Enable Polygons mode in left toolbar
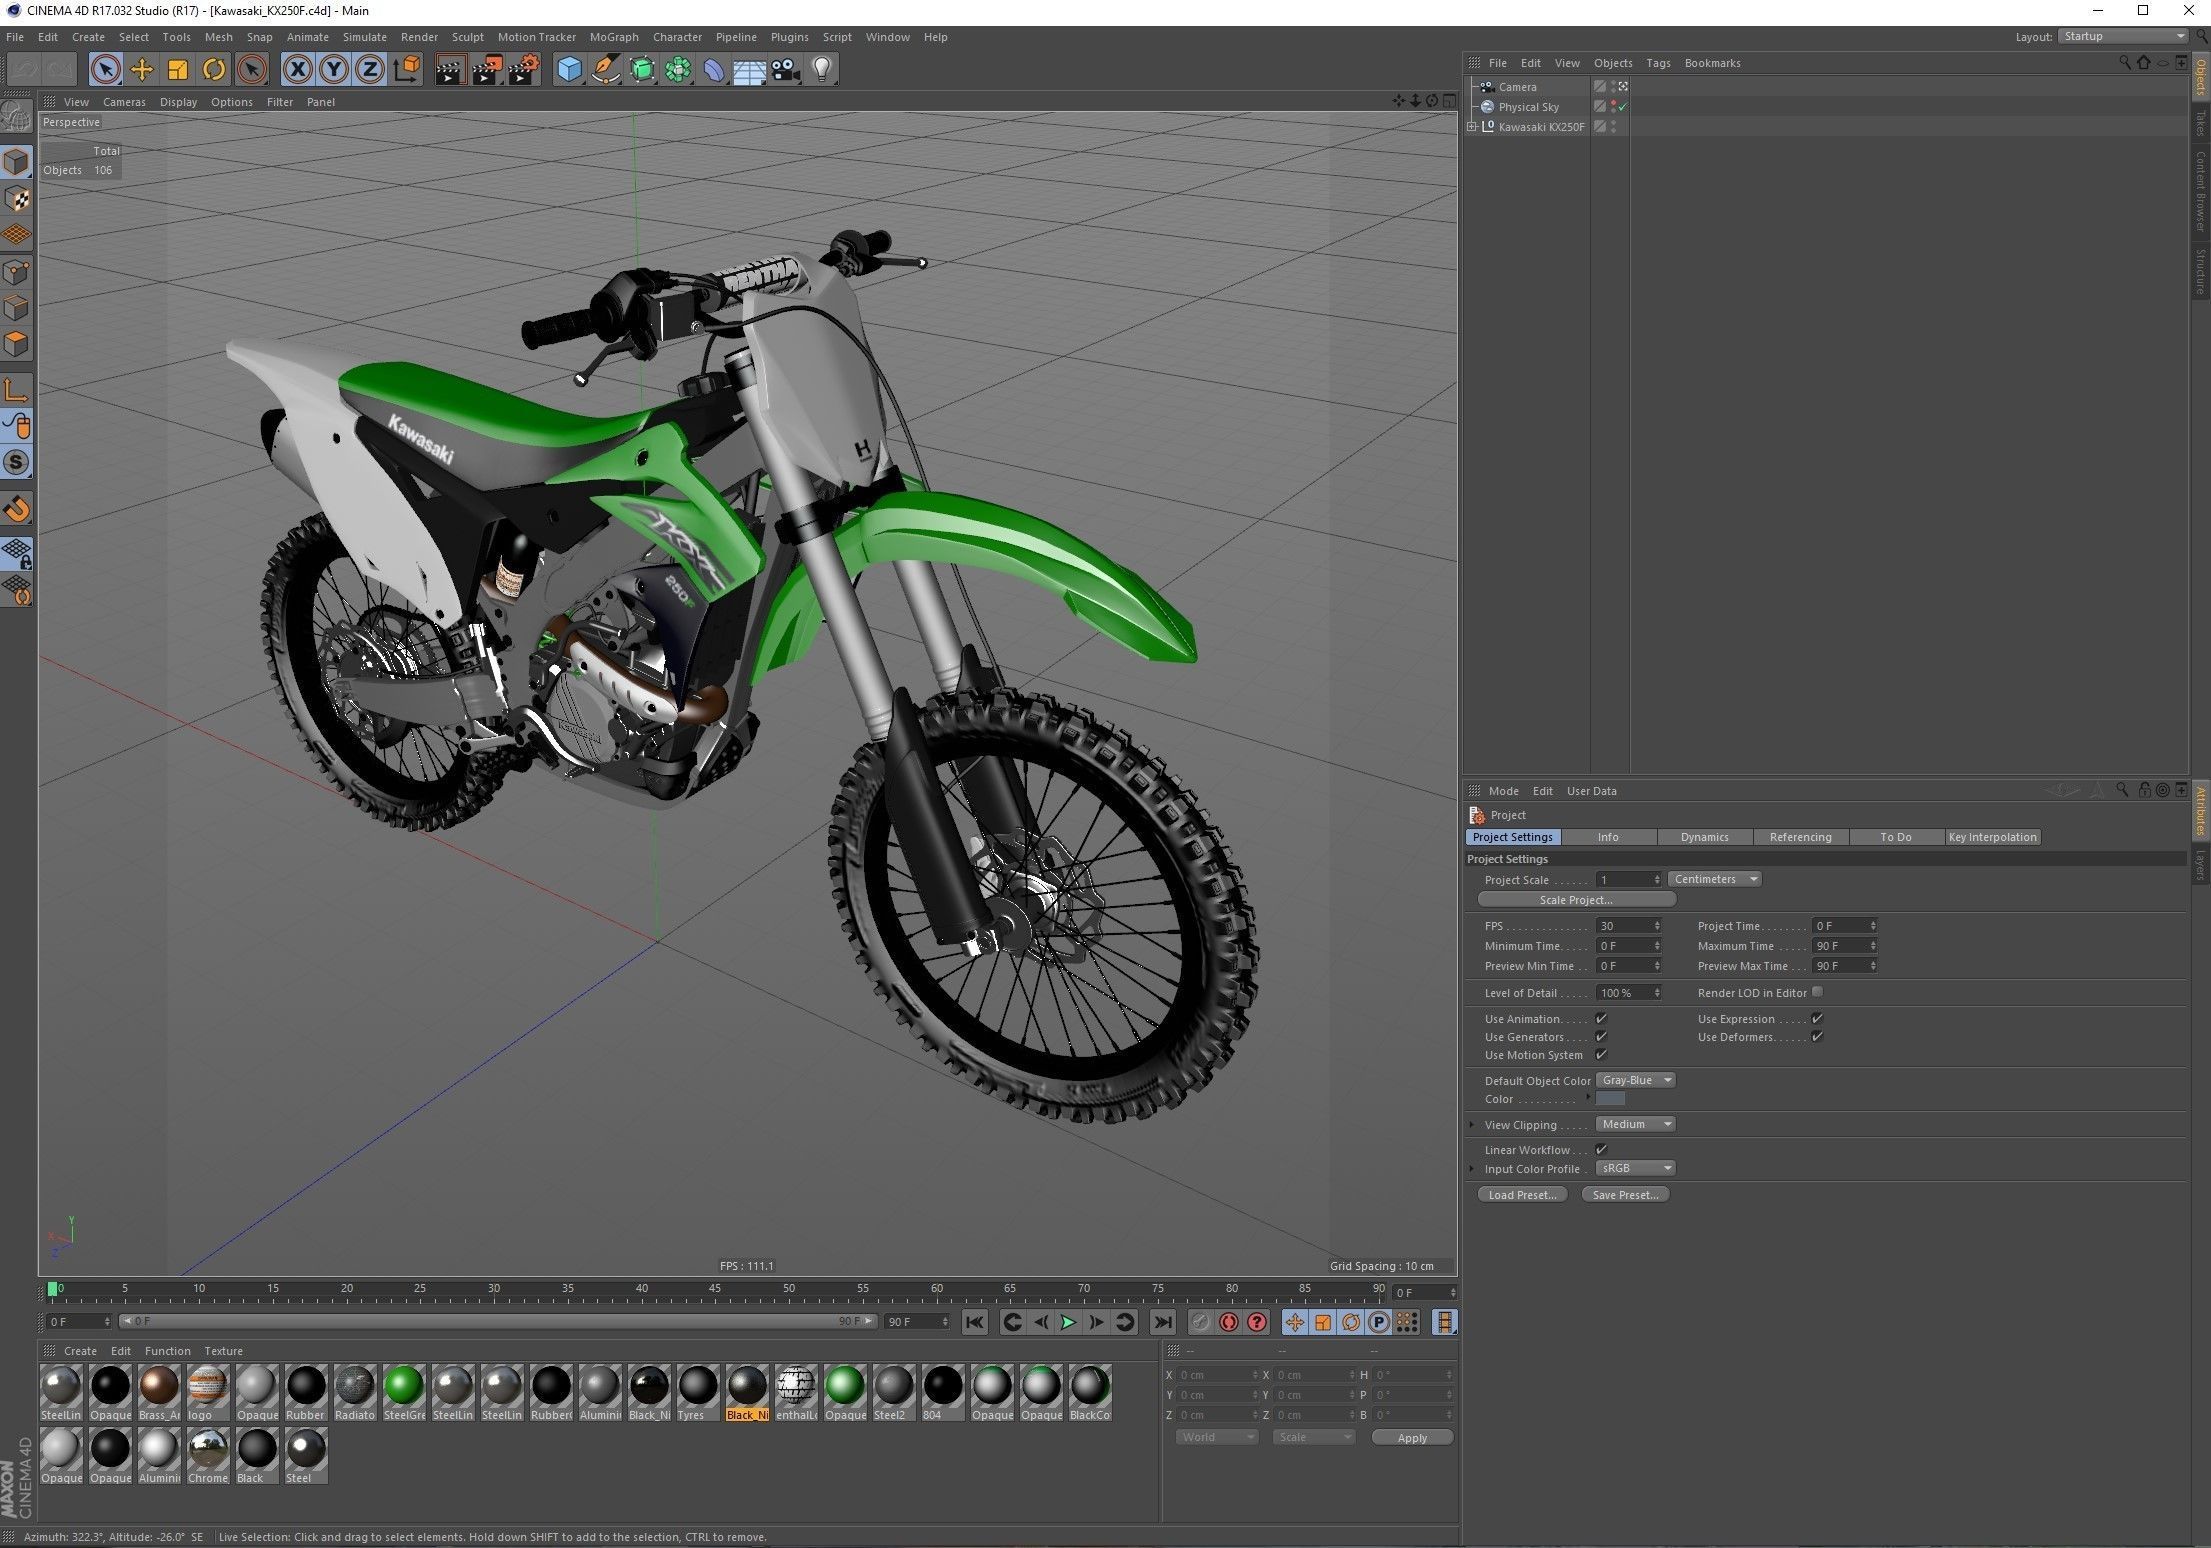 (17, 344)
